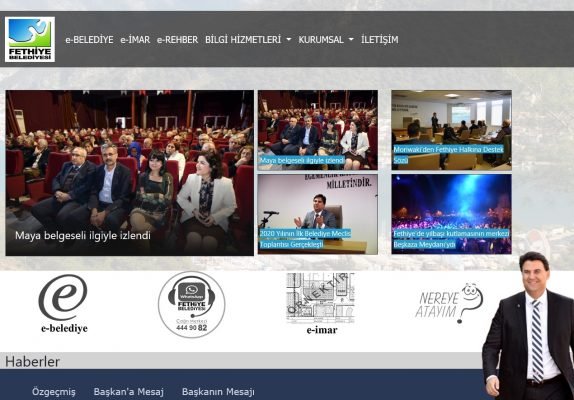Open the Özgeçmiş link
574x400 pixels.
tap(54, 392)
